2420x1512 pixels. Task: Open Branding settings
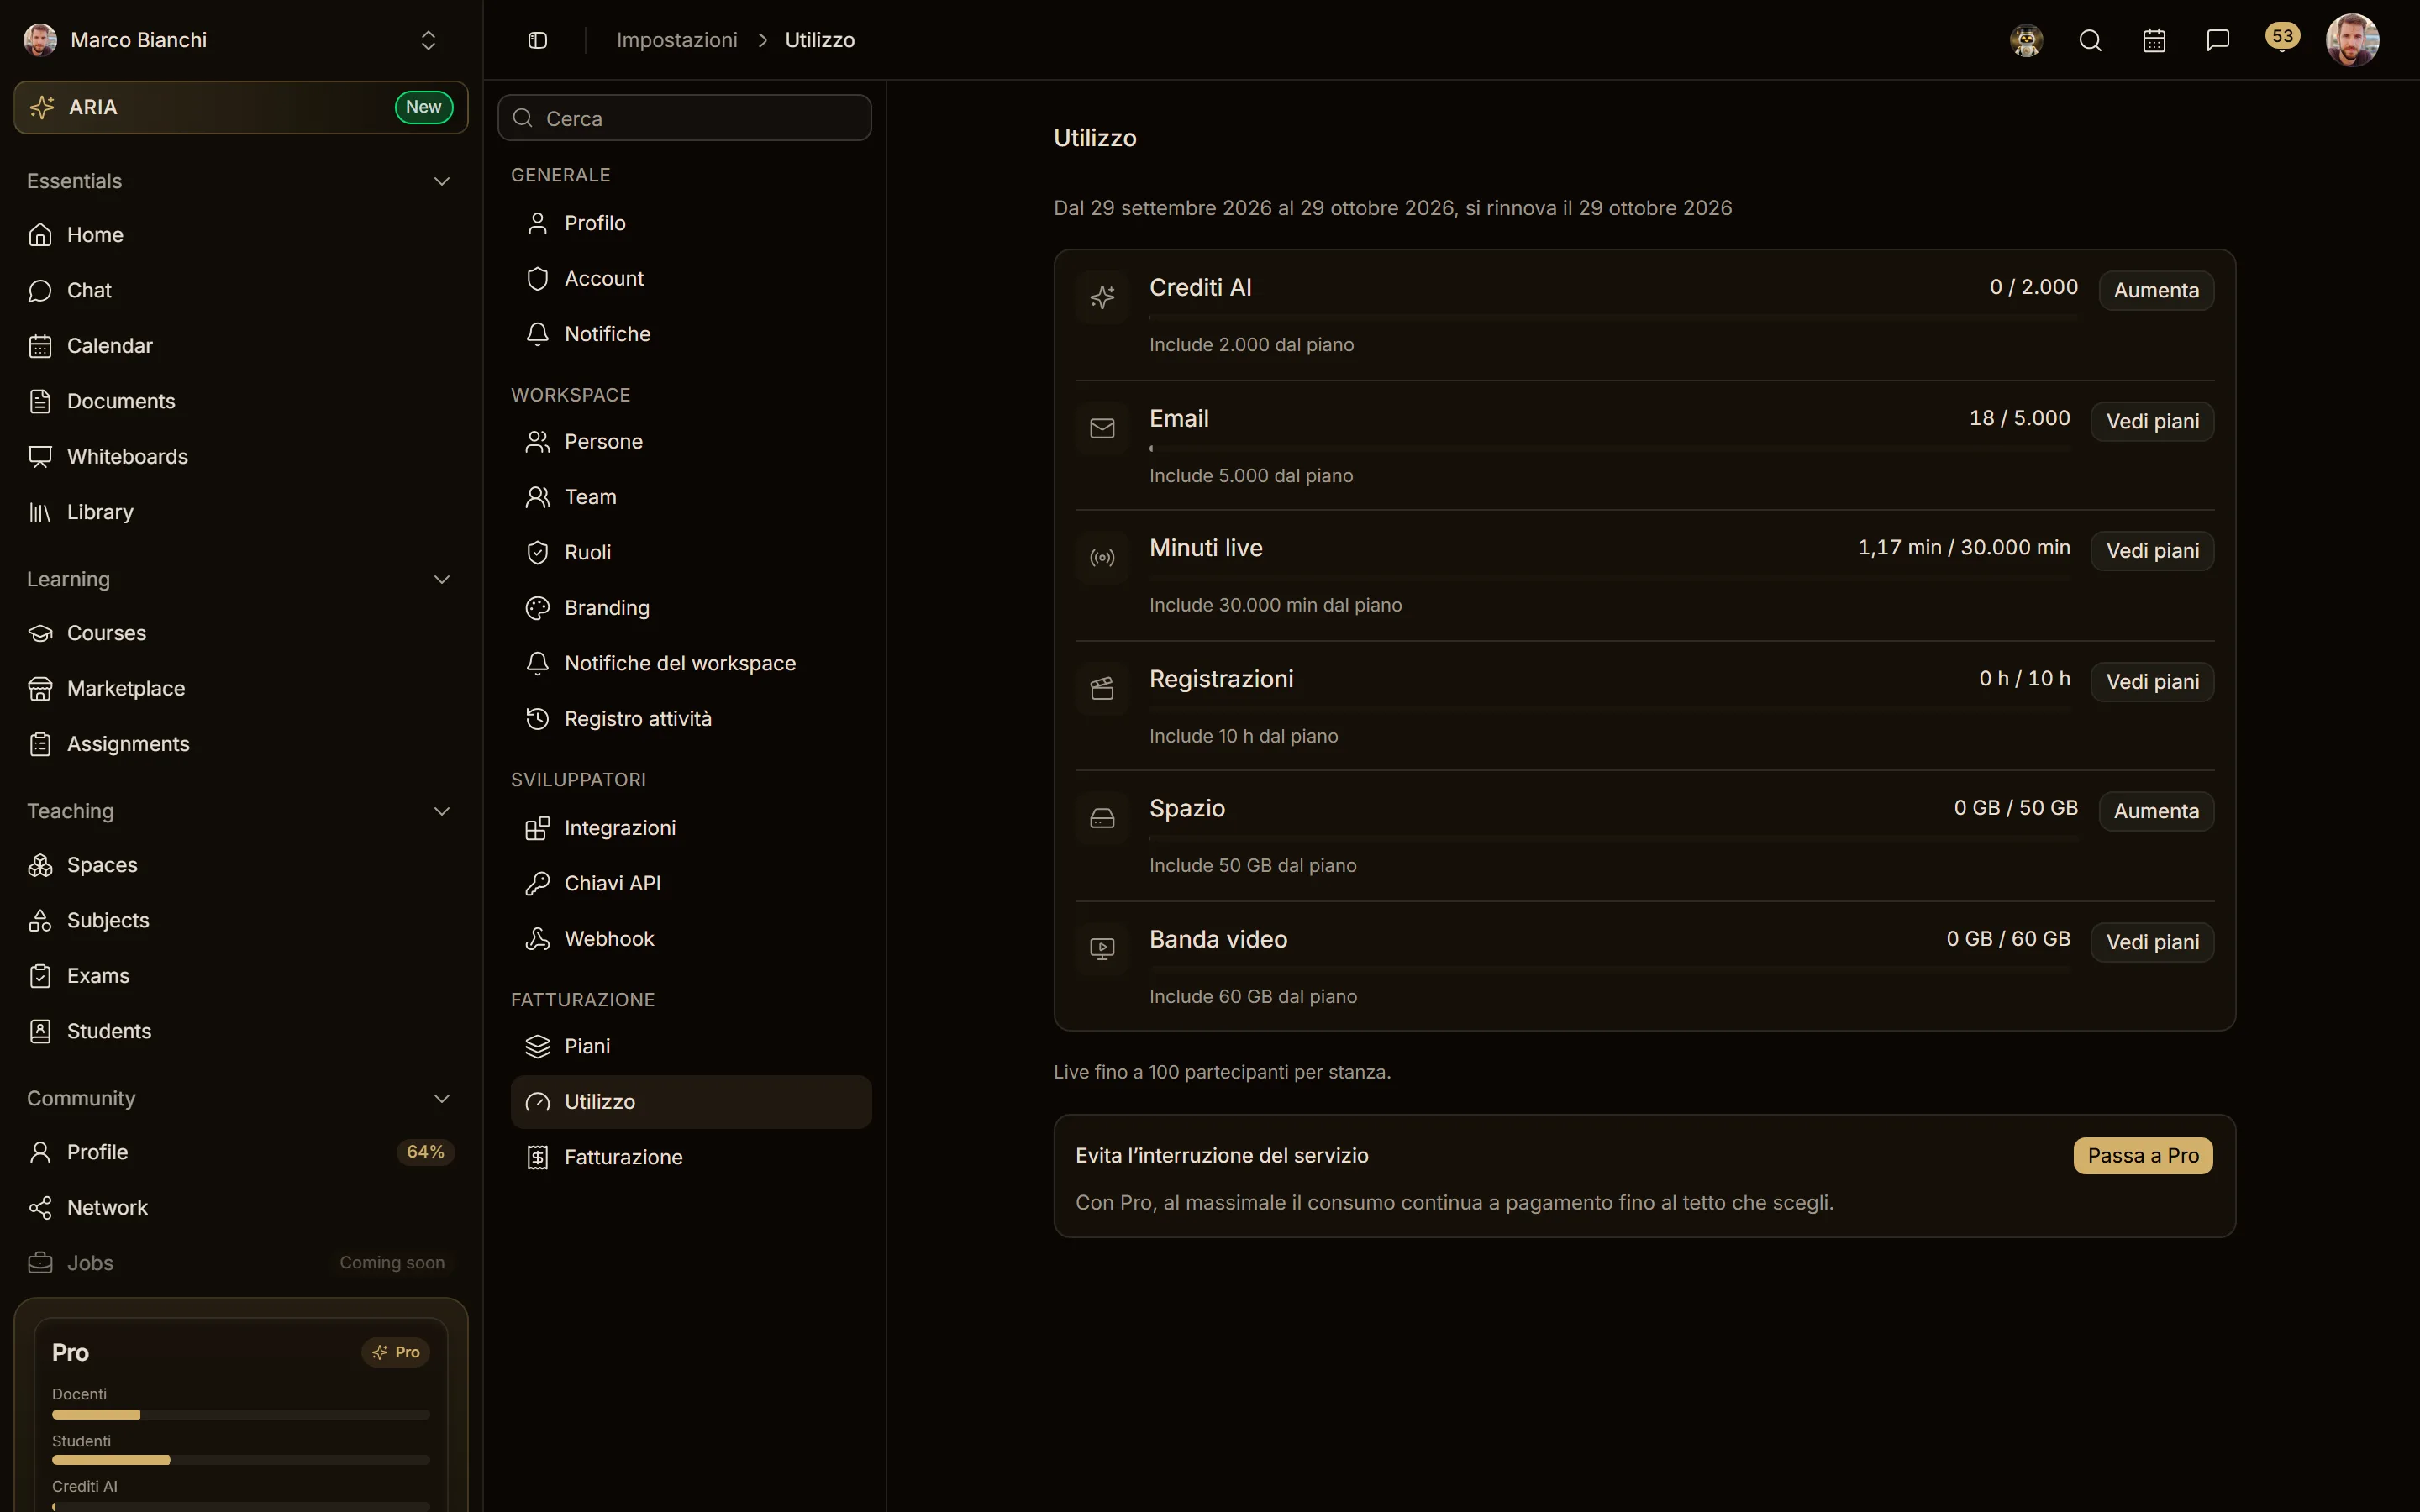pos(691,608)
